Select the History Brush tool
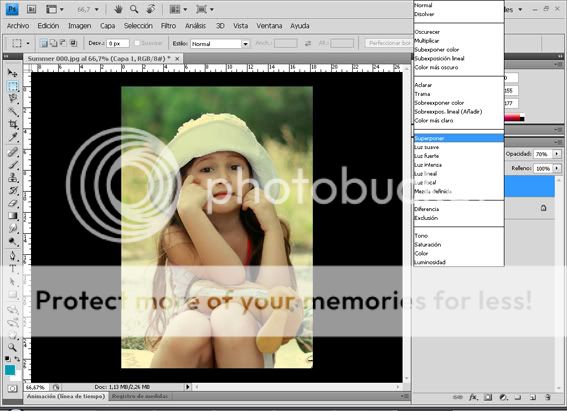The image size is (567, 411). [x=13, y=190]
